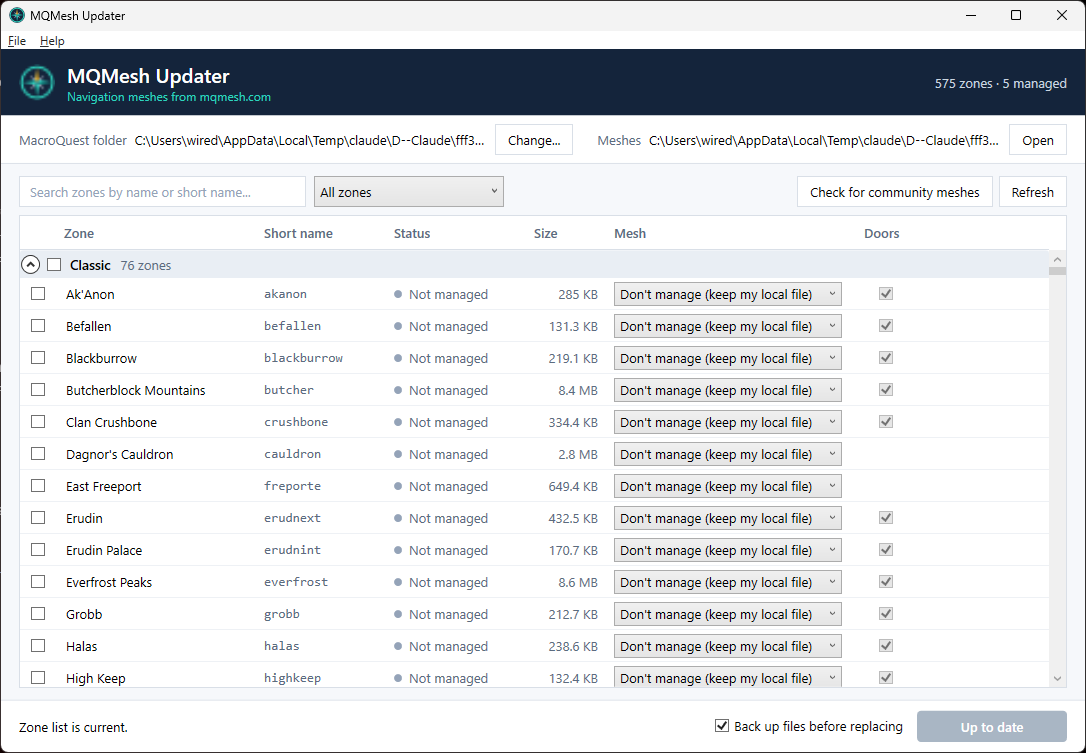This screenshot has height=753, width=1086.
Task: Click '575 zones · 5 managed' summary
Action: point(1000,83)
